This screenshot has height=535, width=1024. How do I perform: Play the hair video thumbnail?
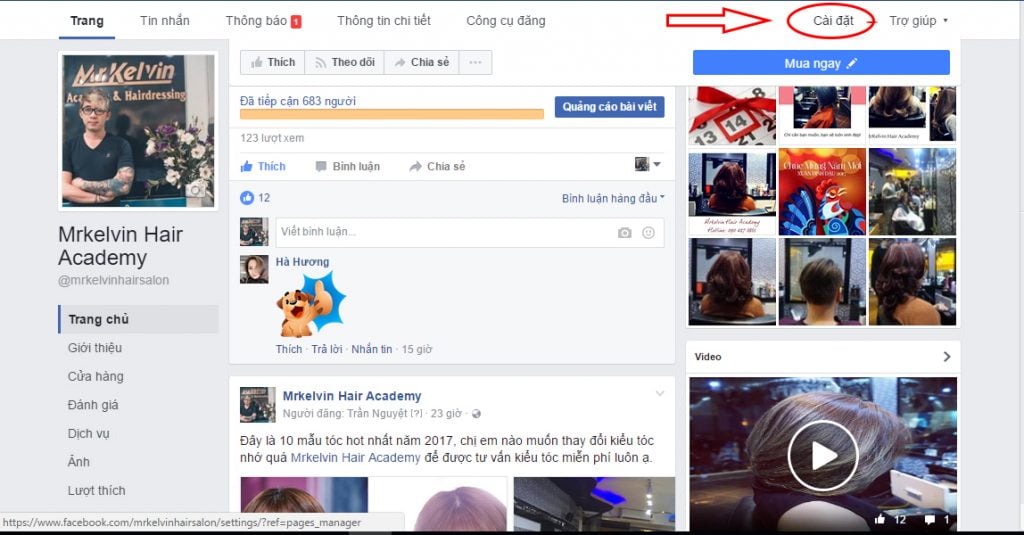pos(822,455)
